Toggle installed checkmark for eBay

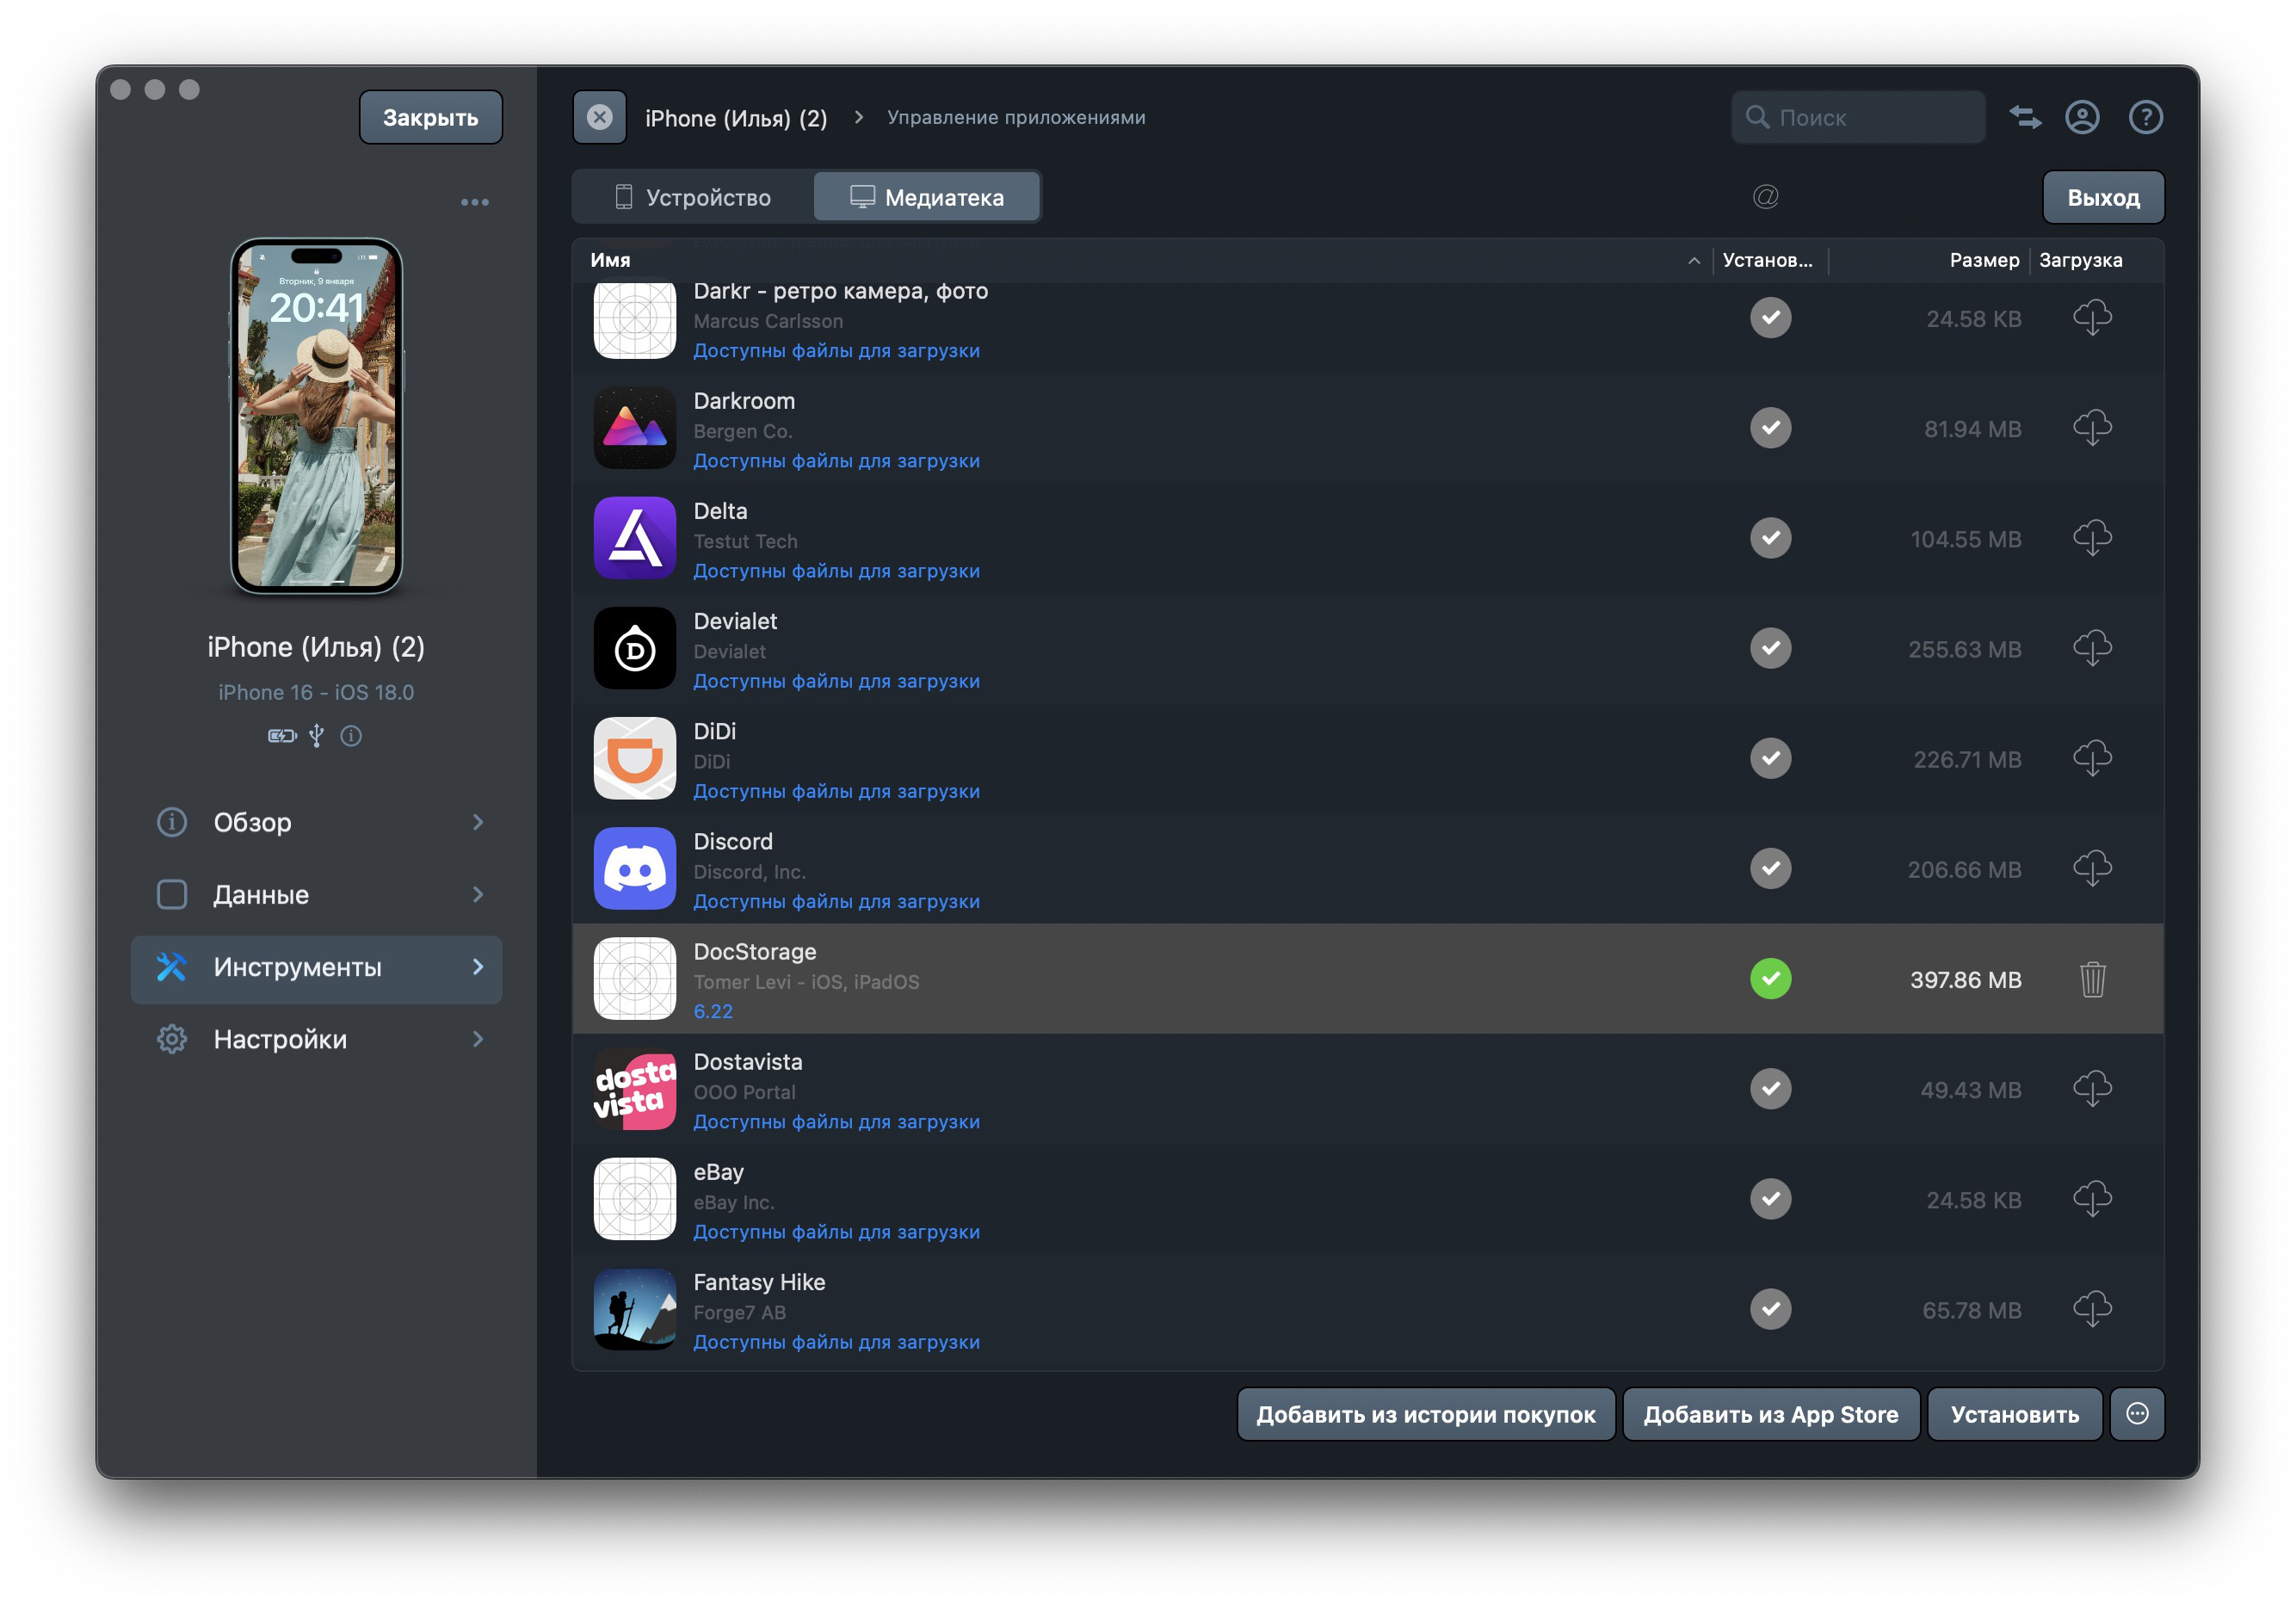coord(1770,1199)
